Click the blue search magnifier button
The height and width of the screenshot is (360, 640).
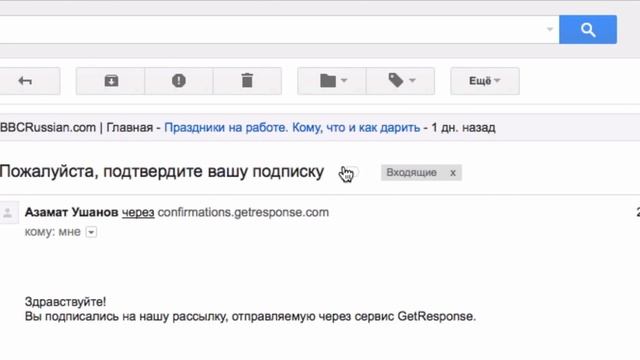(x=588, y=29)
